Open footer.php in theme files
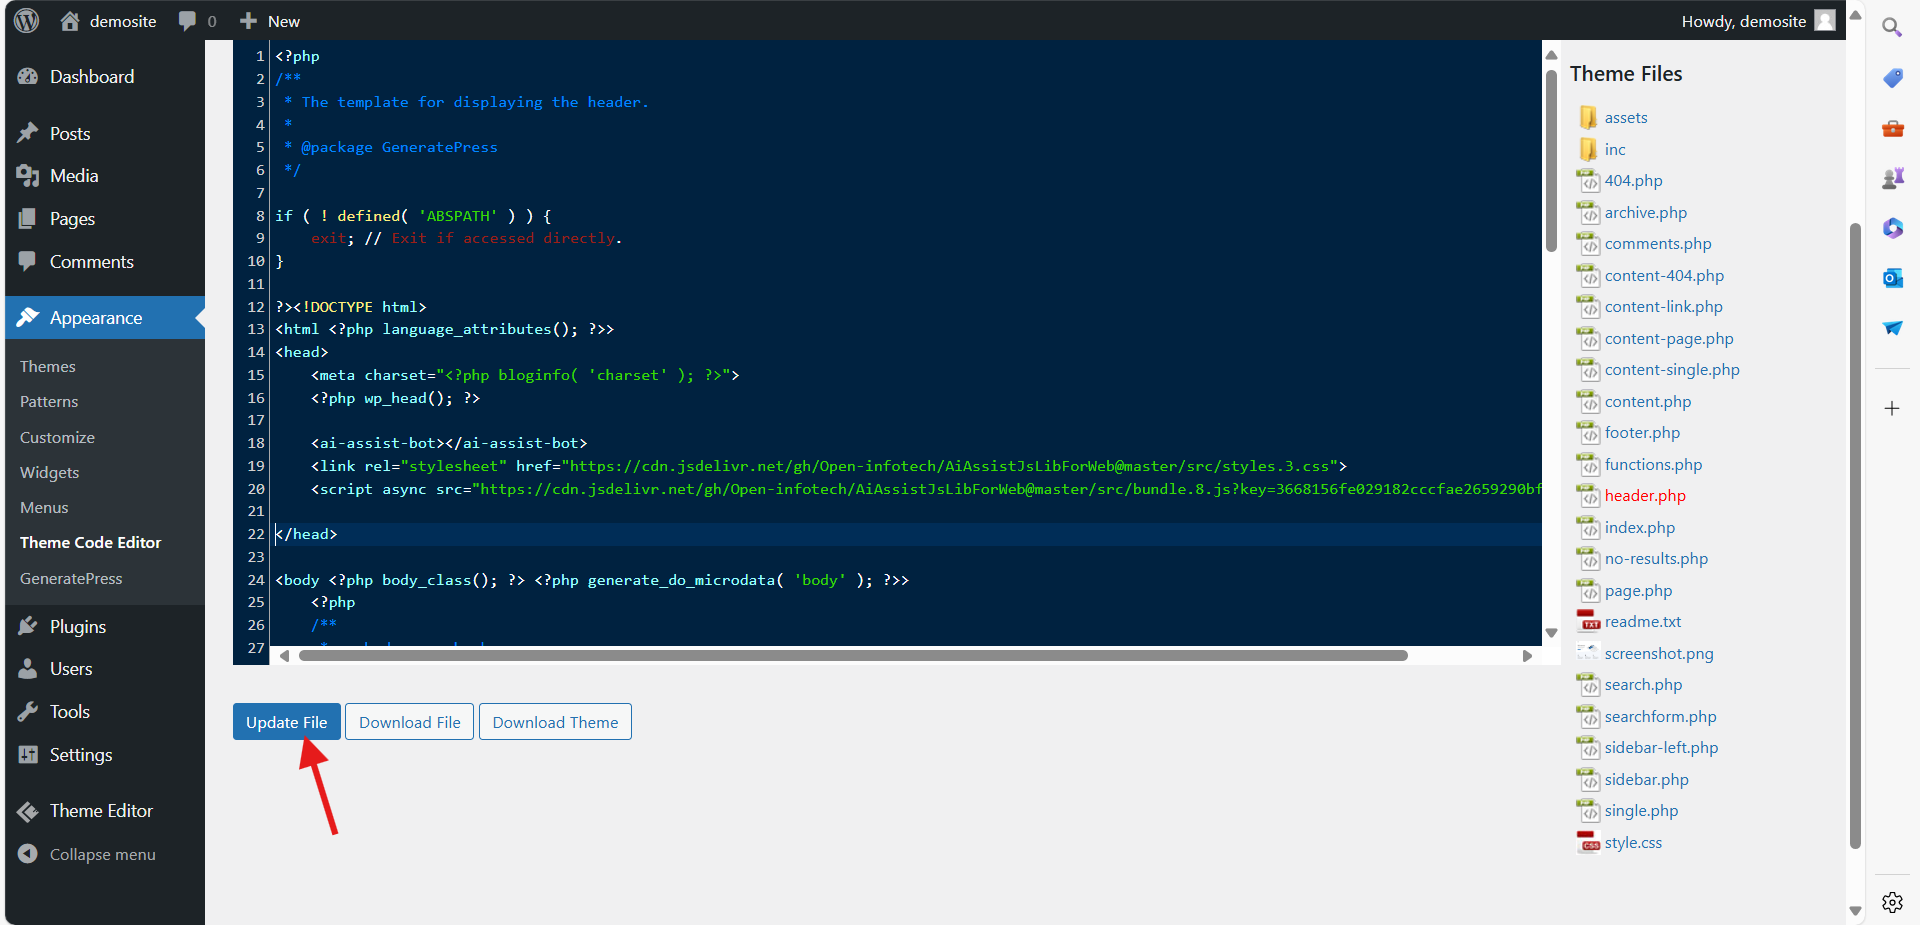The image size is (1920, 925). click(x=1642, y=433)
